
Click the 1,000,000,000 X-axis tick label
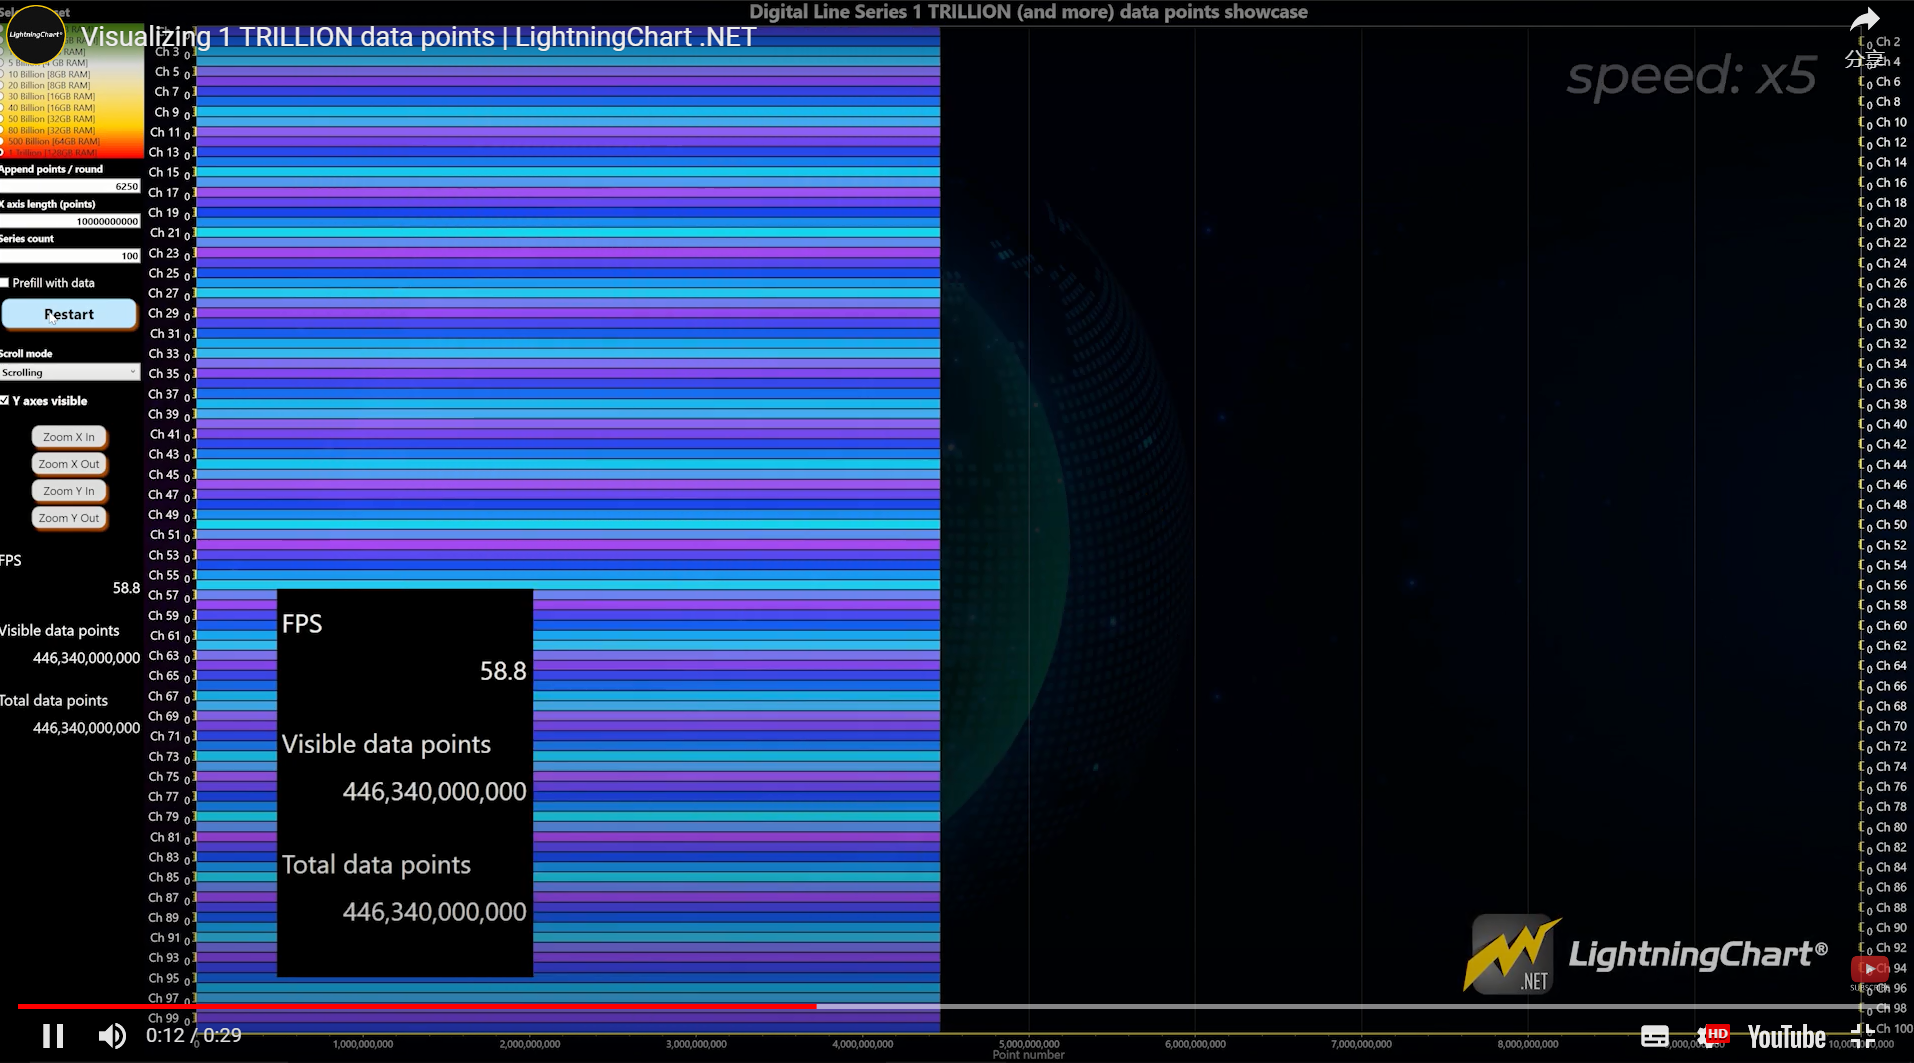pyautogui.click(x=363, y=1044)
